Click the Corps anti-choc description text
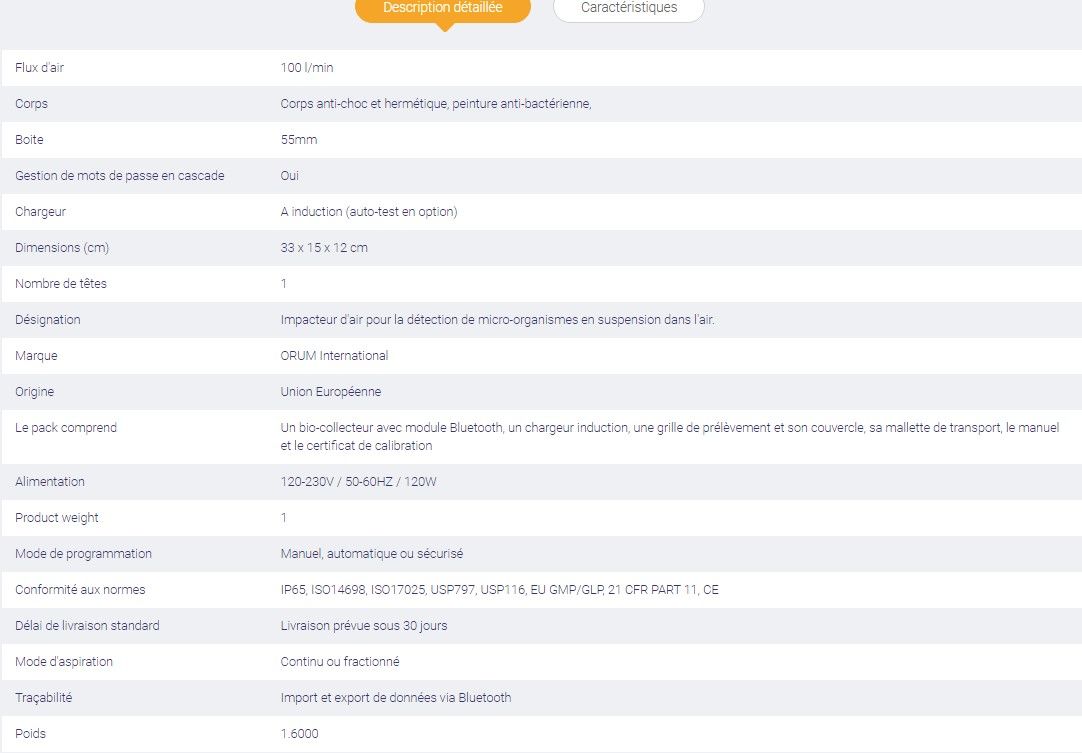Screen dimensions: 1082x753 436,104
